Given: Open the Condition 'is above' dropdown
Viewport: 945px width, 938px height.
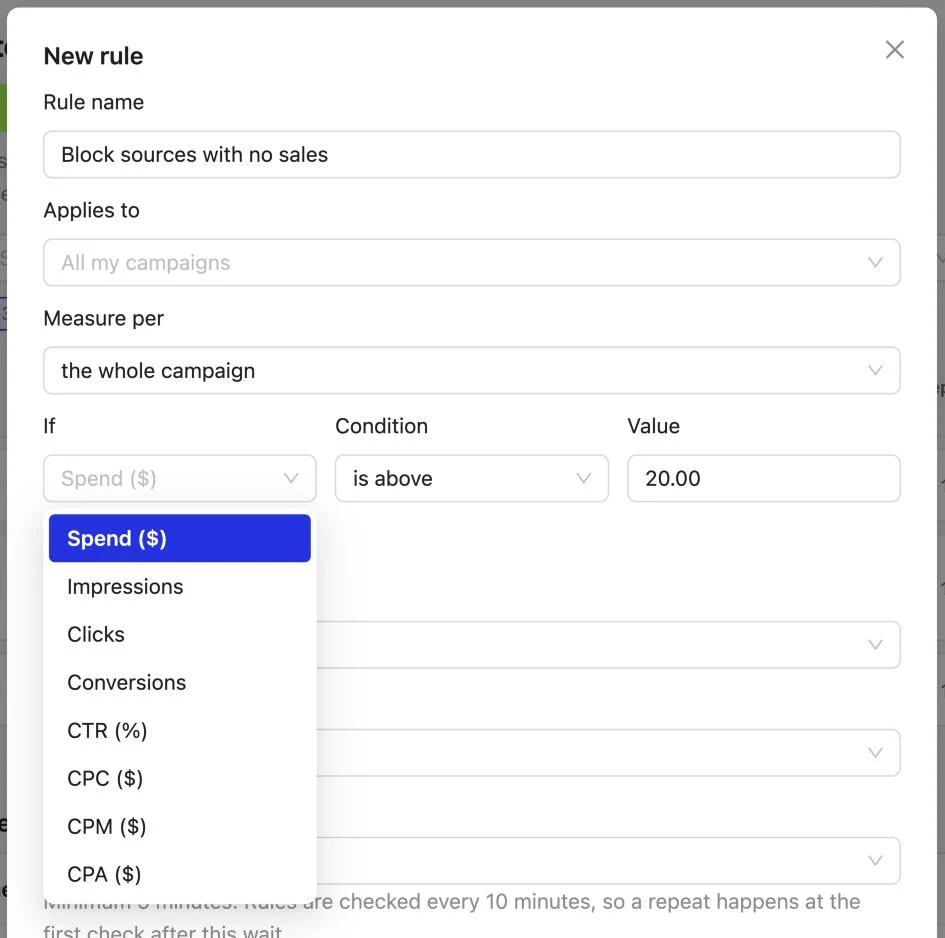Looking at the screenshot, I should coord(471,478).
